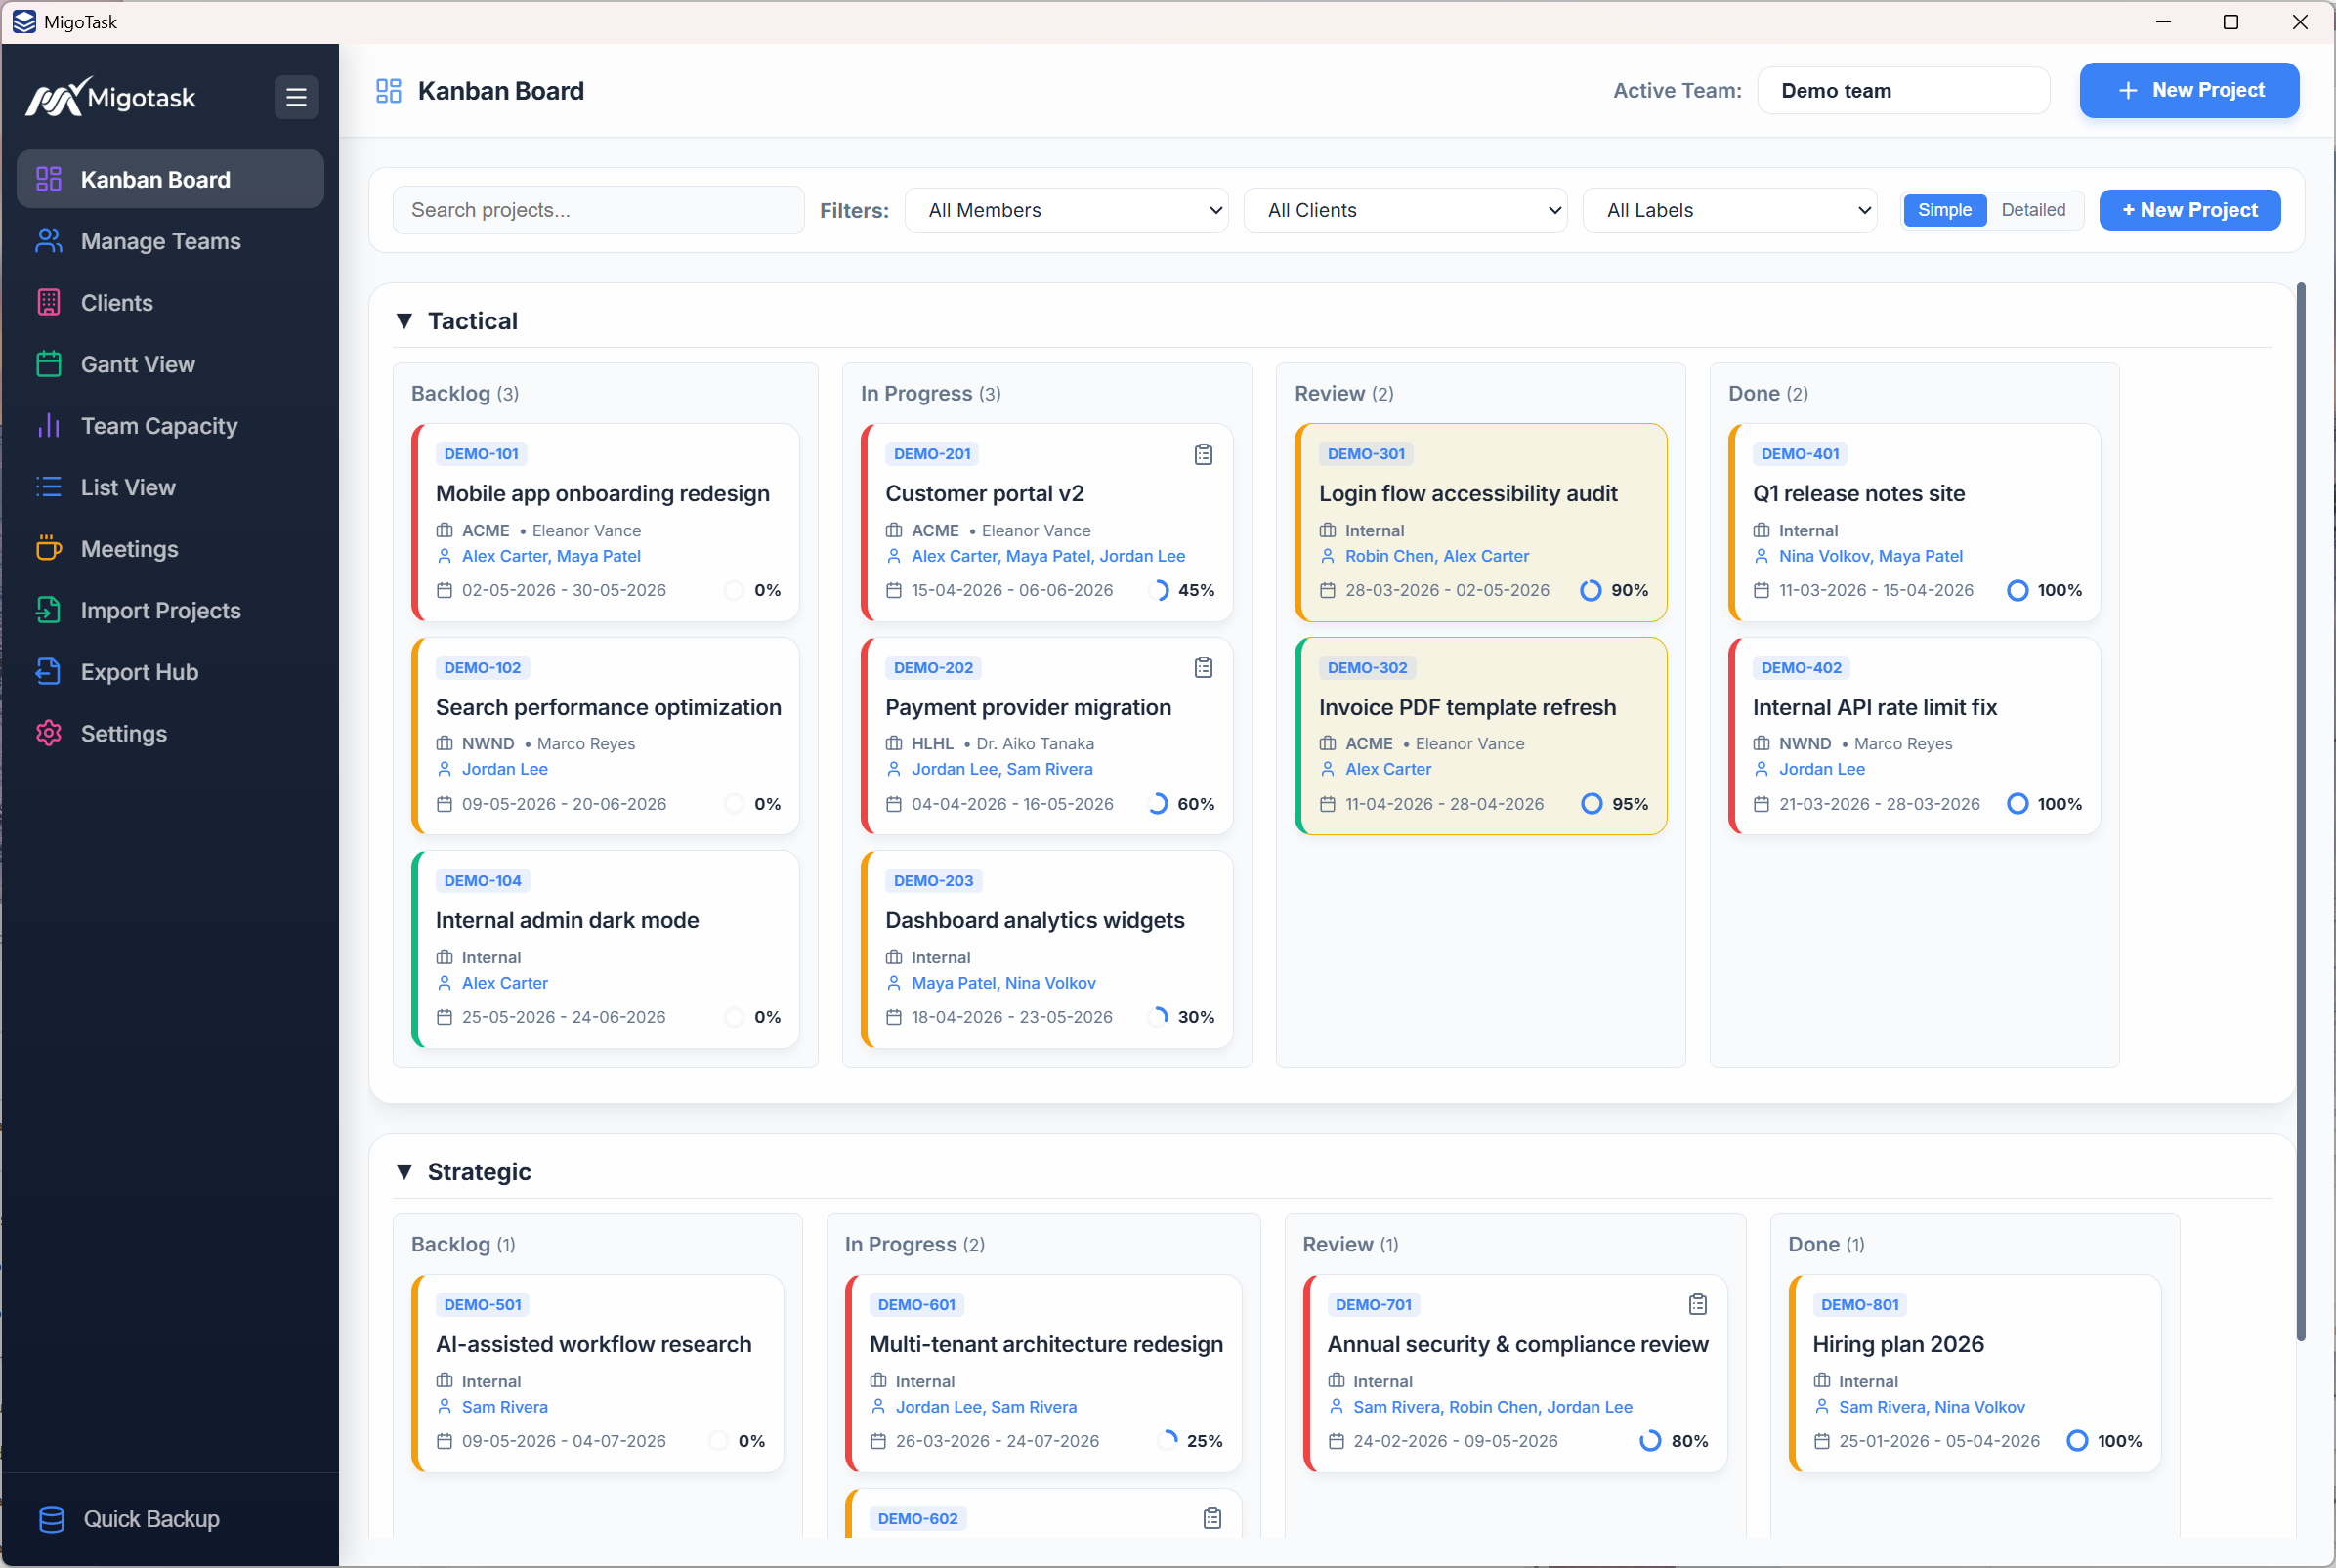Image resolution: width=2336 pixels, height=1568 pixels.
Task: Click the Clients building icon
Action: point(49,302)
